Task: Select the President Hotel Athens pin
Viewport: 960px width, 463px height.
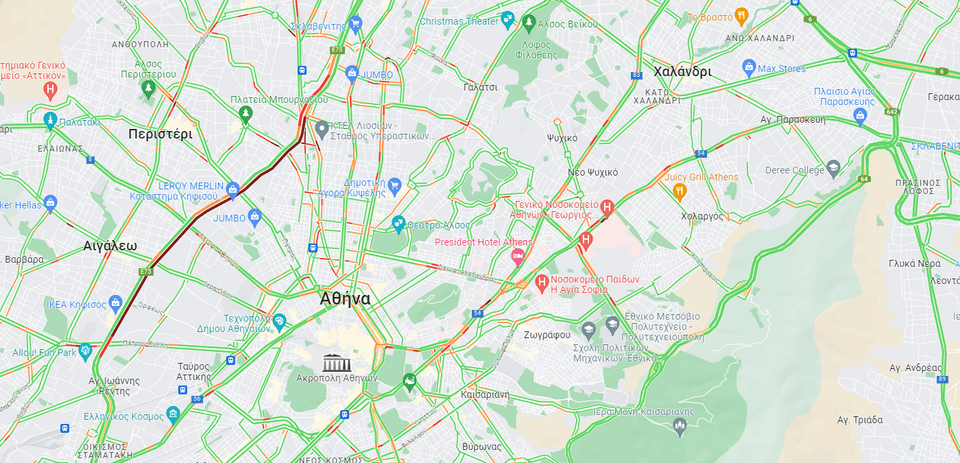Action: (x=518, y=256)
